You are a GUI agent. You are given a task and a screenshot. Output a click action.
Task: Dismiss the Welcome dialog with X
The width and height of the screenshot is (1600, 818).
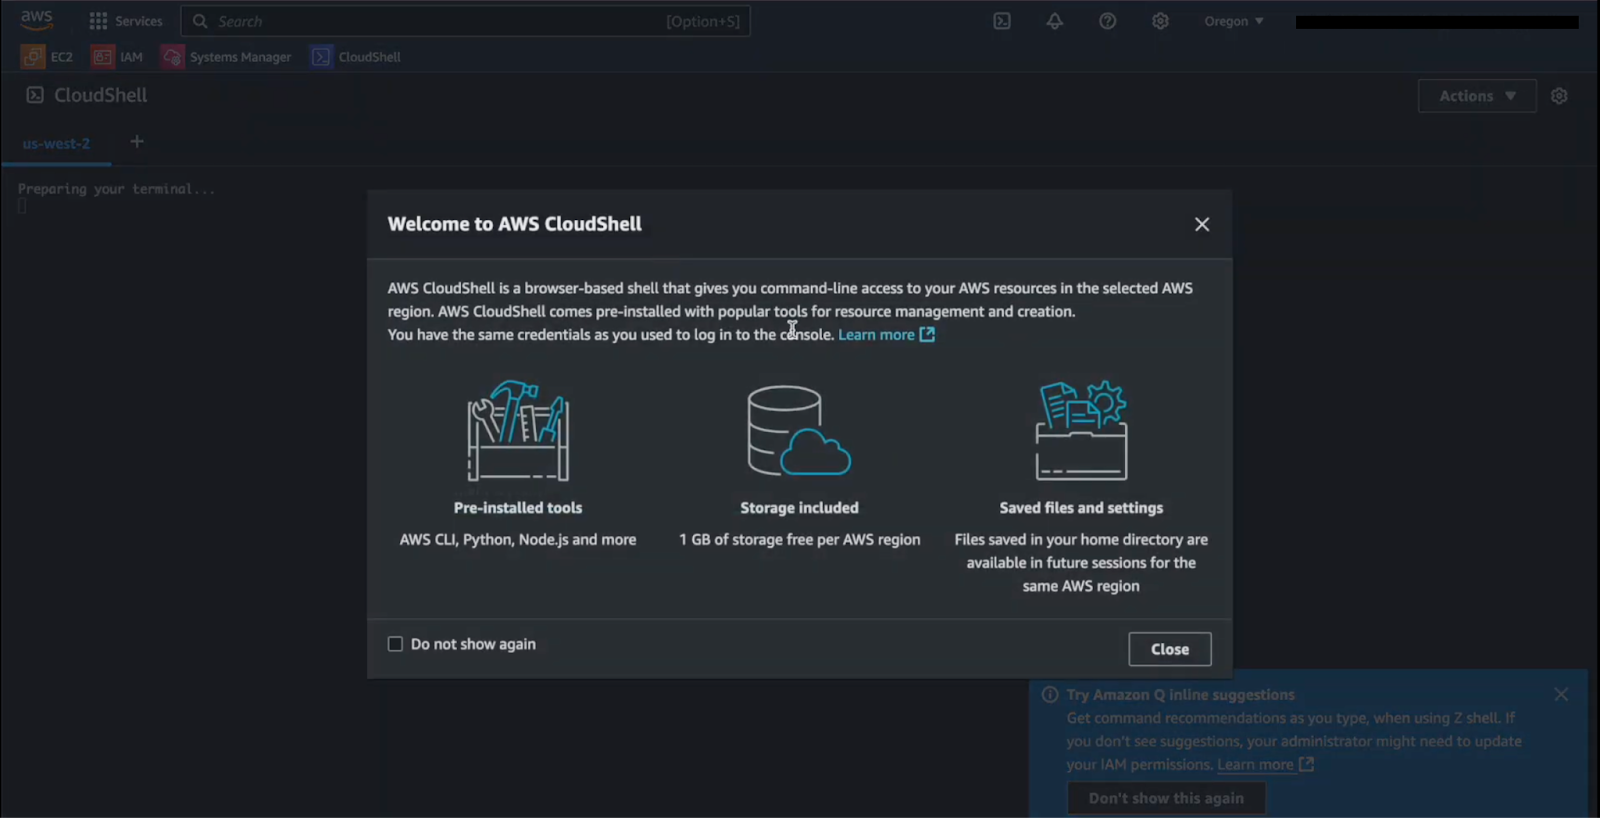point(1202,224)
